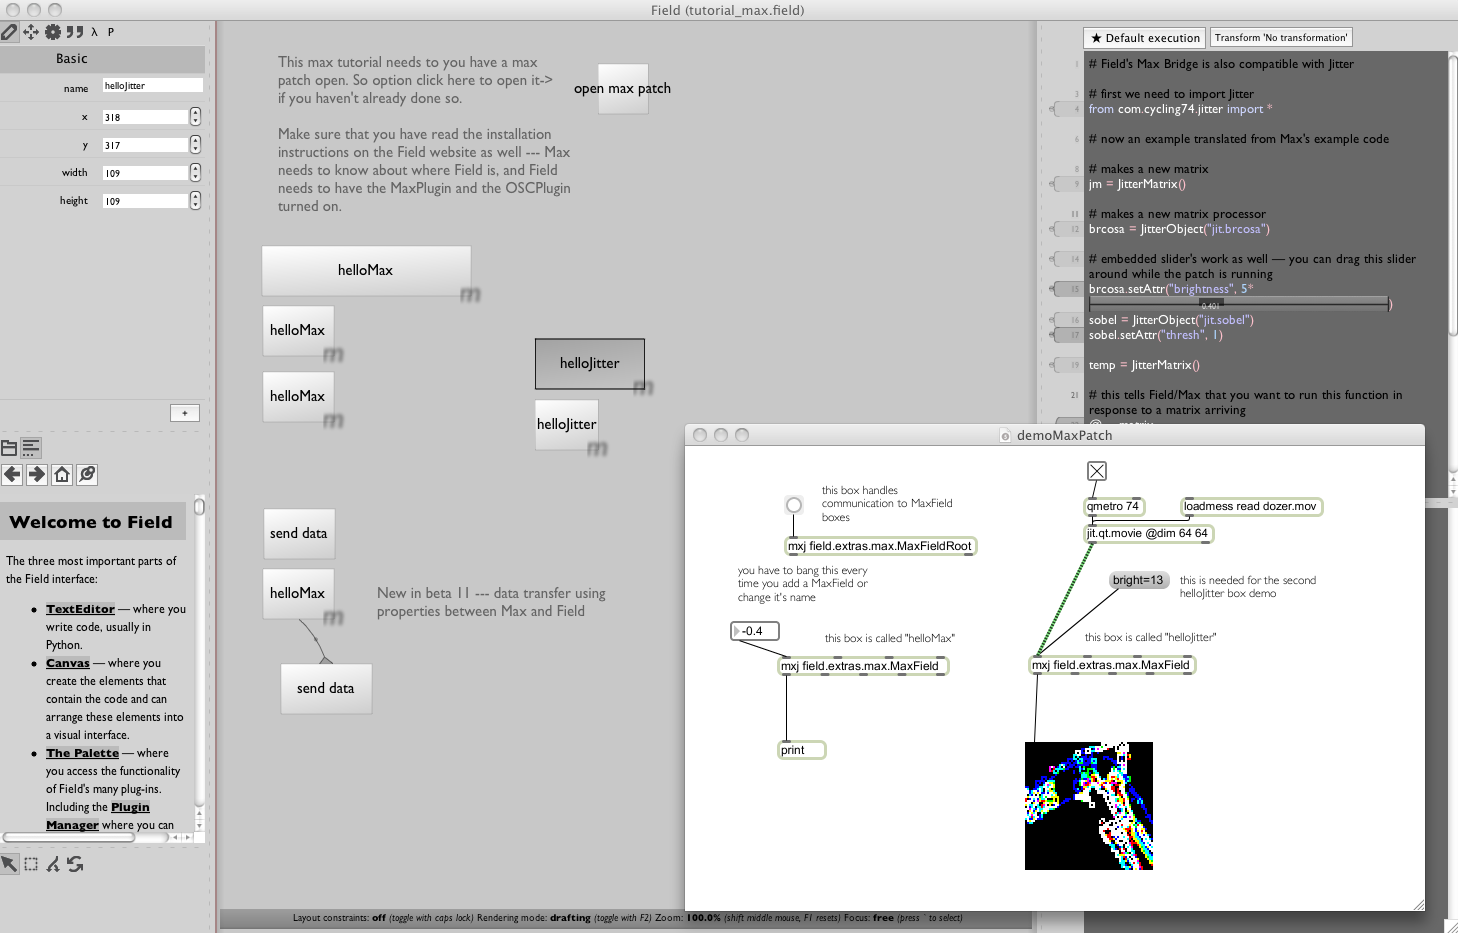The image size is (1458, 933).
Task: Select the dashed rectangle marquee tool
Action: click(x=31, y=864)
